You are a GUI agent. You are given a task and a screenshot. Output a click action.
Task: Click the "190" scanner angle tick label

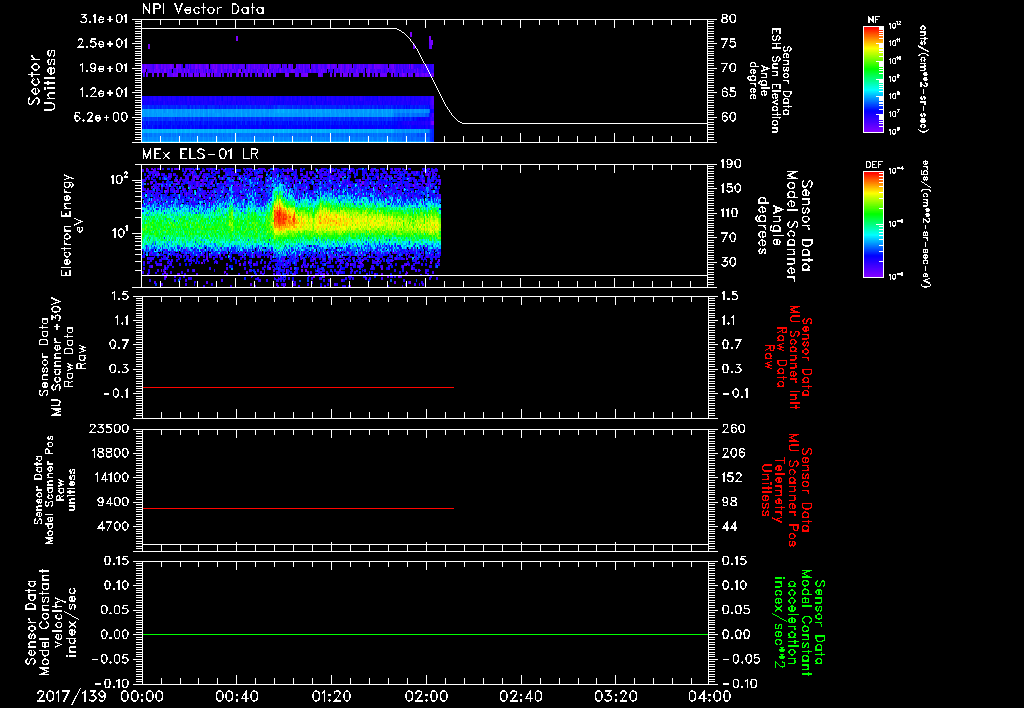point(733,164)
